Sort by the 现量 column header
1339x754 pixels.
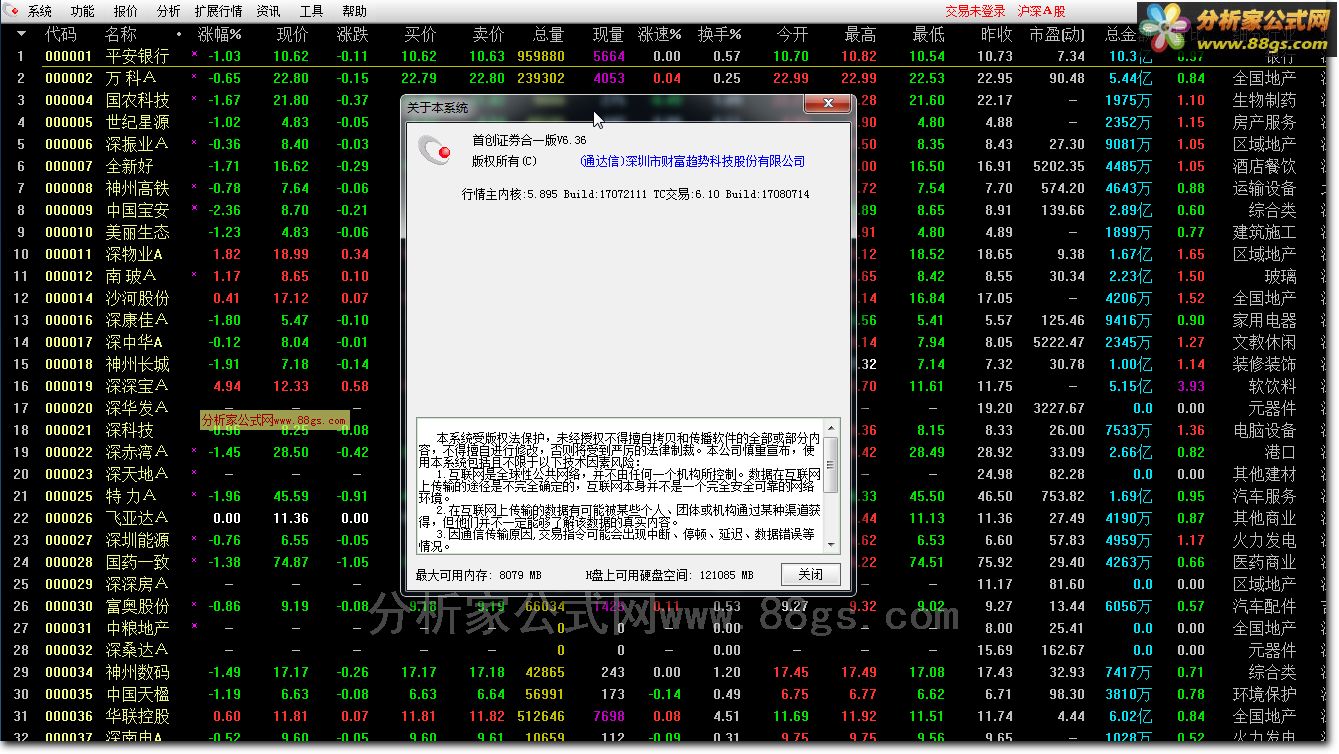point(608,34)
